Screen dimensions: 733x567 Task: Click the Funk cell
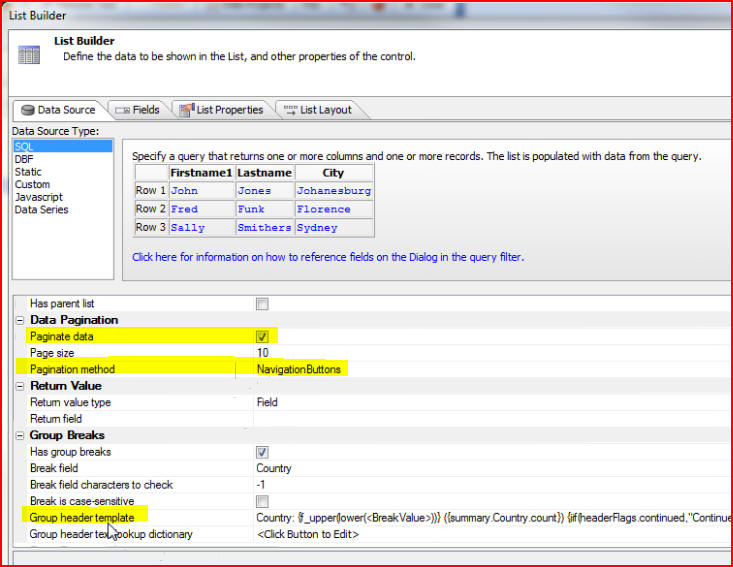point(265,209)
